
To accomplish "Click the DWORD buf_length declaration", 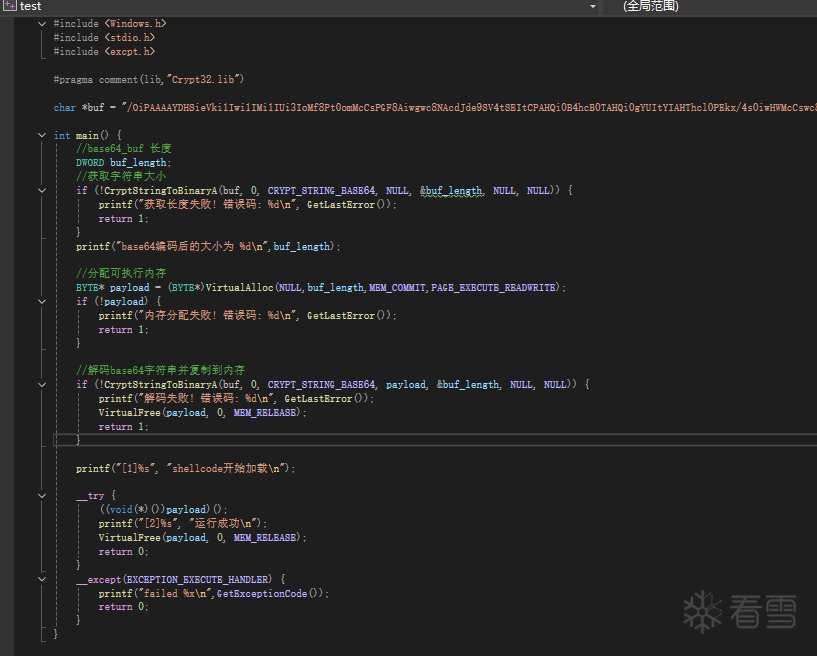I will click(x=123, y=163).
